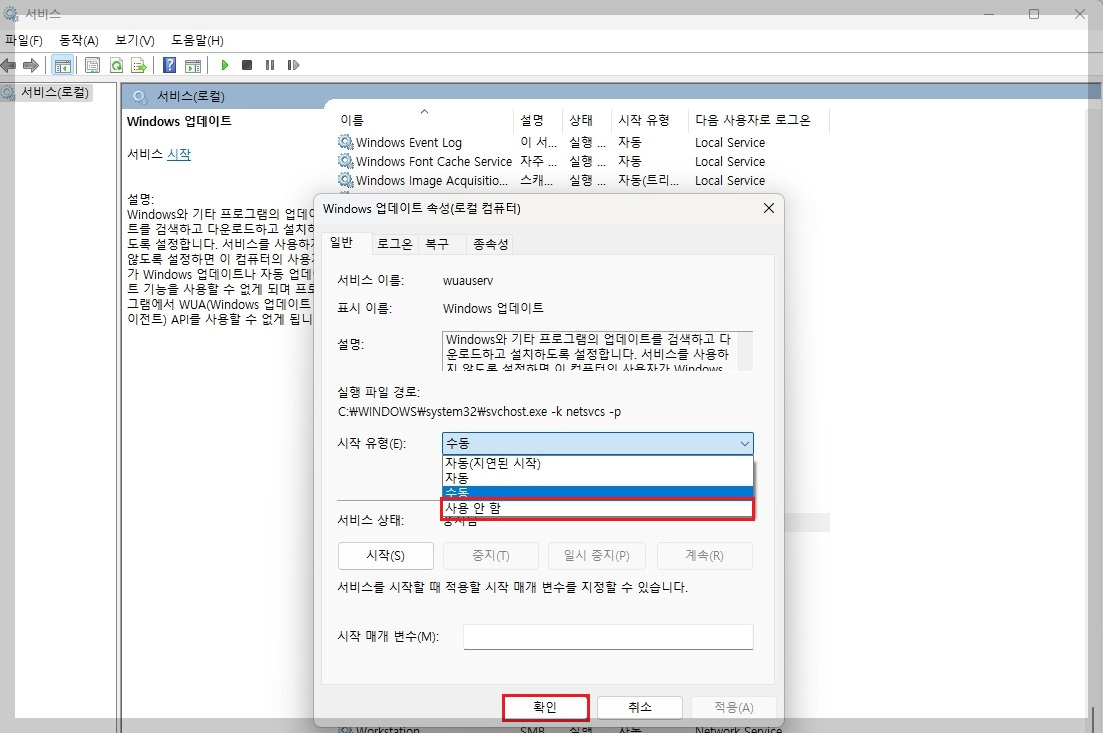The image size is (1103, 733).
Task: Click 자동(트리... startup cell of Image Acquisition
Action: point(649,180)
